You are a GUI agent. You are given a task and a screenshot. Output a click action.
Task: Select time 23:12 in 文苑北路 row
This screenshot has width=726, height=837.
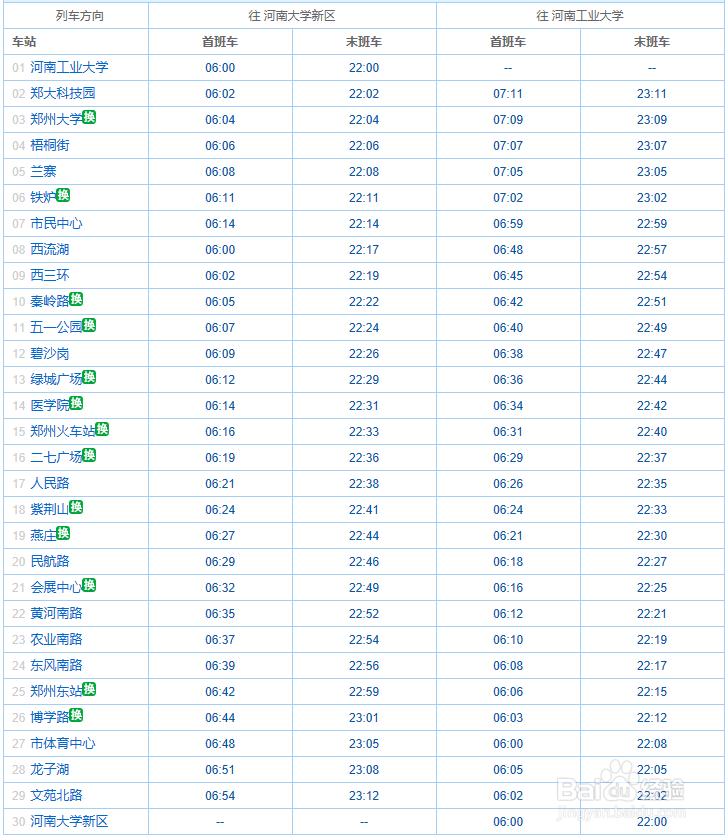click(364, 796)
